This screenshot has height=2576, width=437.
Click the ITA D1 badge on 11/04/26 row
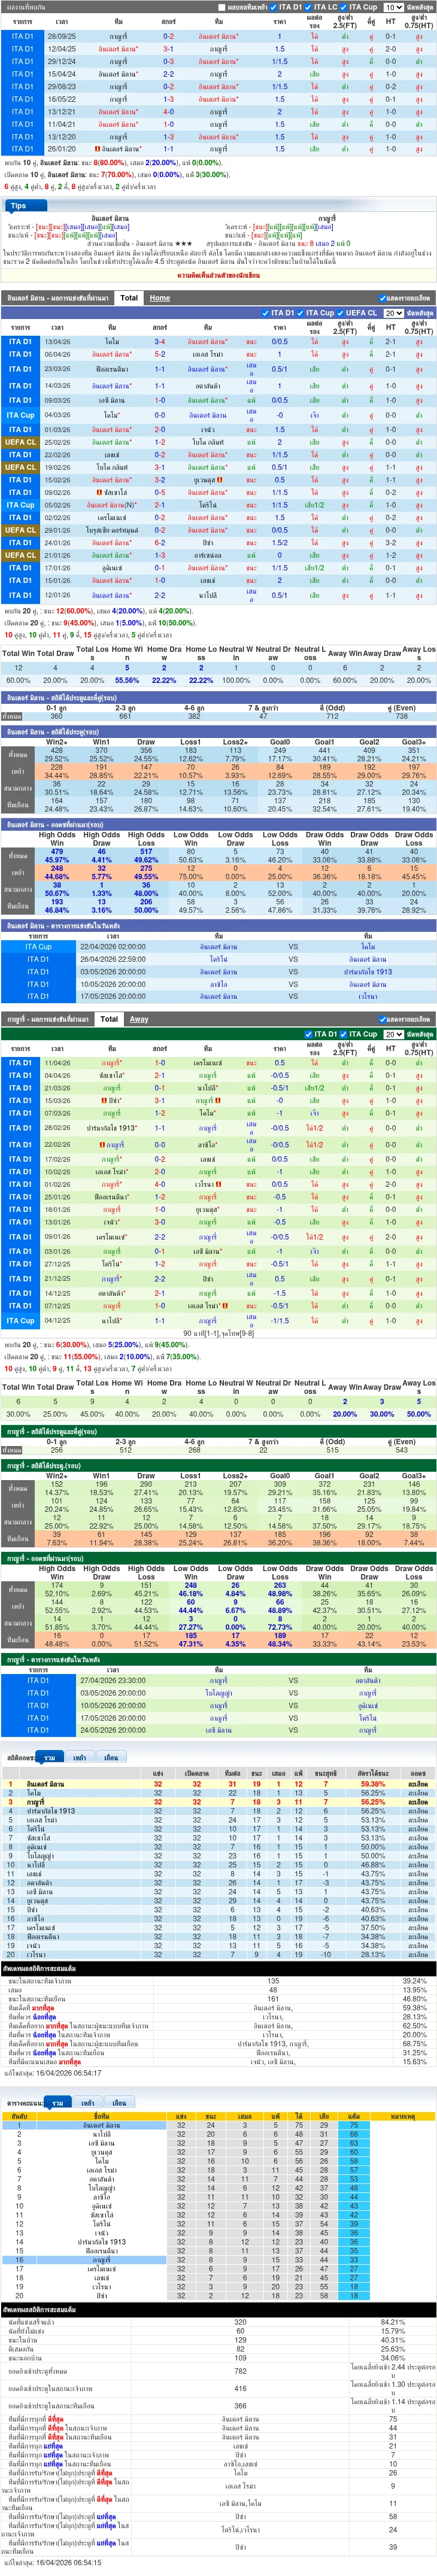(x=21, y=1063)
